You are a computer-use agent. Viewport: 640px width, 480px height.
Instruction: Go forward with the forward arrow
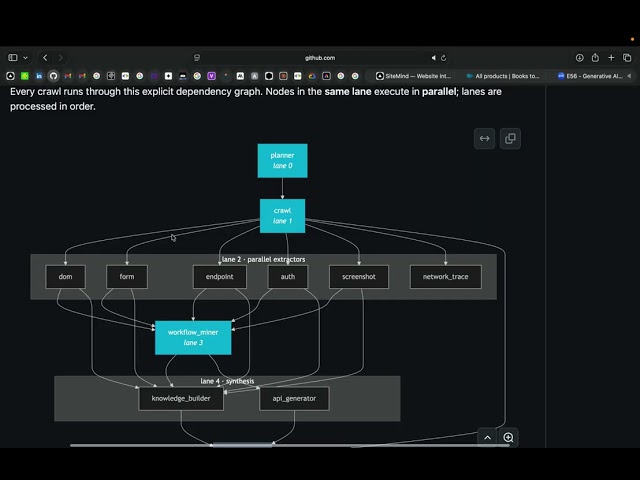coord(60,58)
